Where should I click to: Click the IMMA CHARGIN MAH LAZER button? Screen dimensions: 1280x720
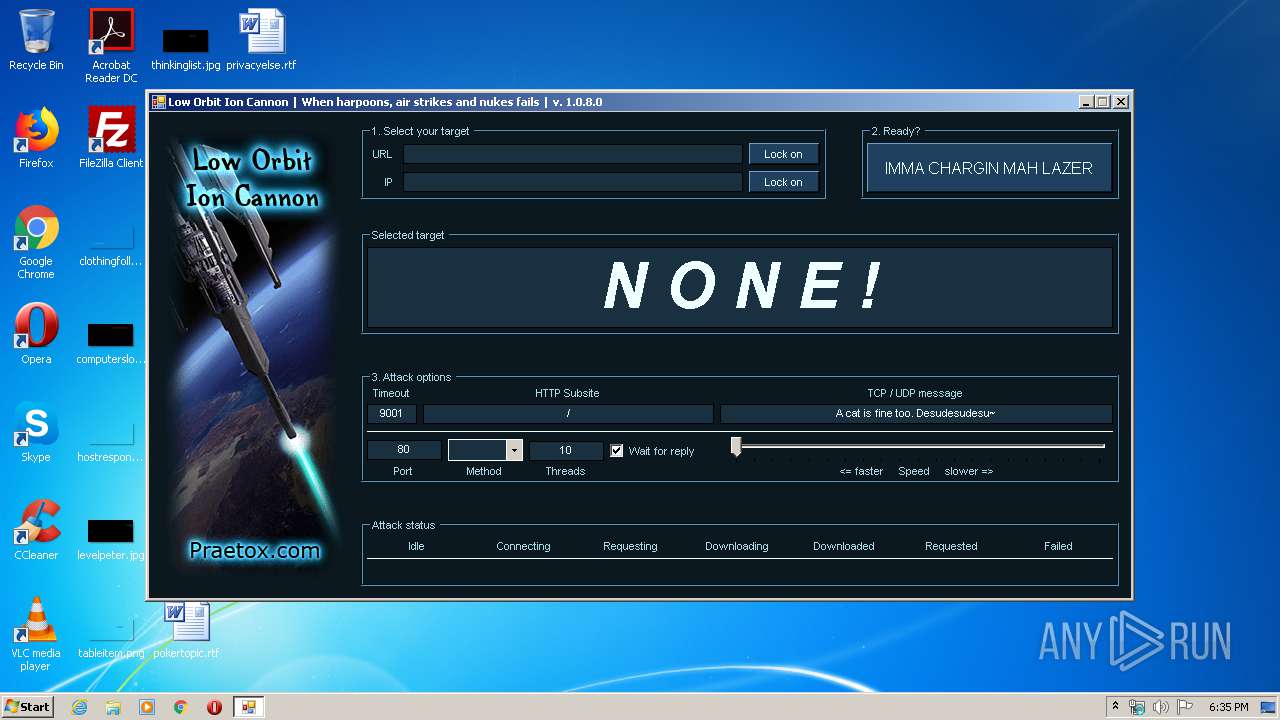(988, 168)
